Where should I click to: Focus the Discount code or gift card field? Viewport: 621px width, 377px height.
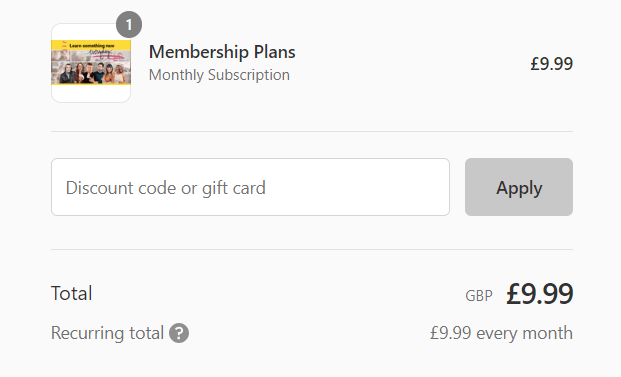click(250, 187)
